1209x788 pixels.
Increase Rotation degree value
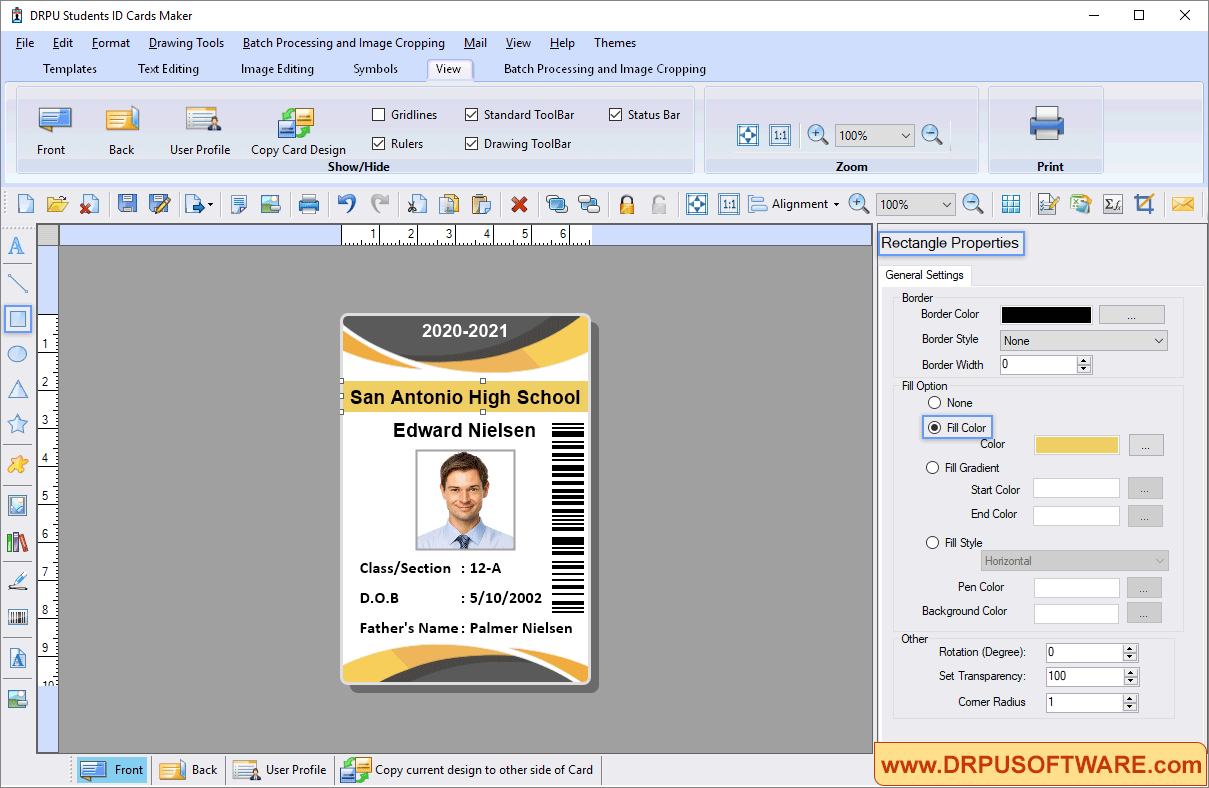tap(1130, 648)
